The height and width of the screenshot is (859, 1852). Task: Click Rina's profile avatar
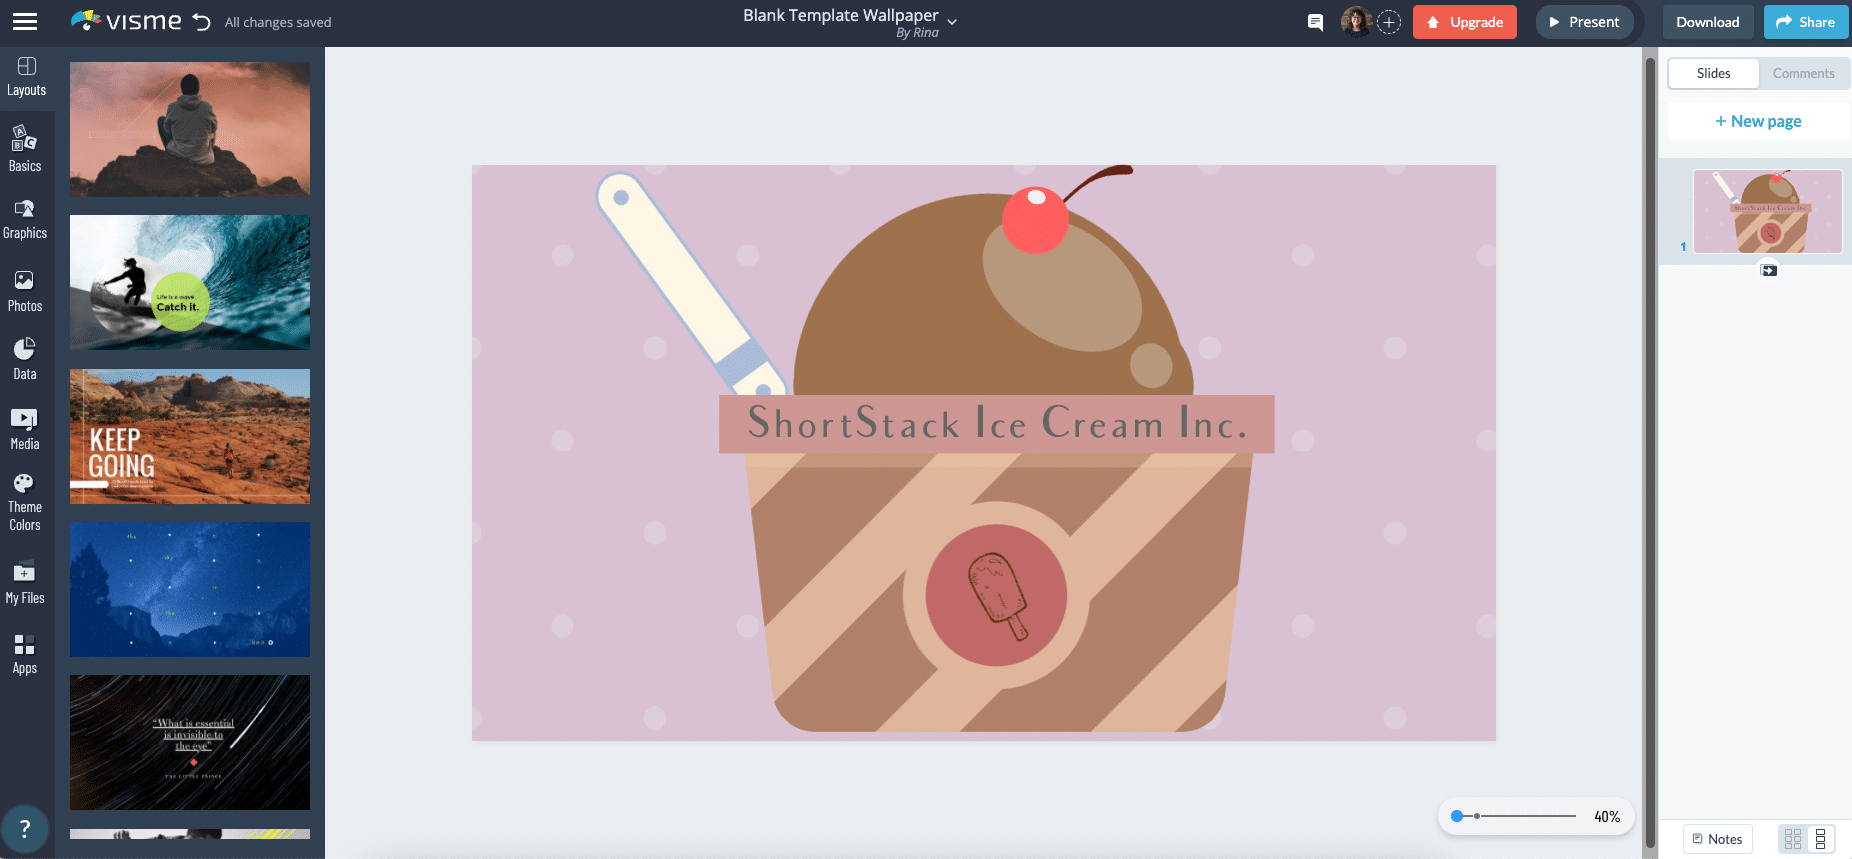[x=1356, y=21]
